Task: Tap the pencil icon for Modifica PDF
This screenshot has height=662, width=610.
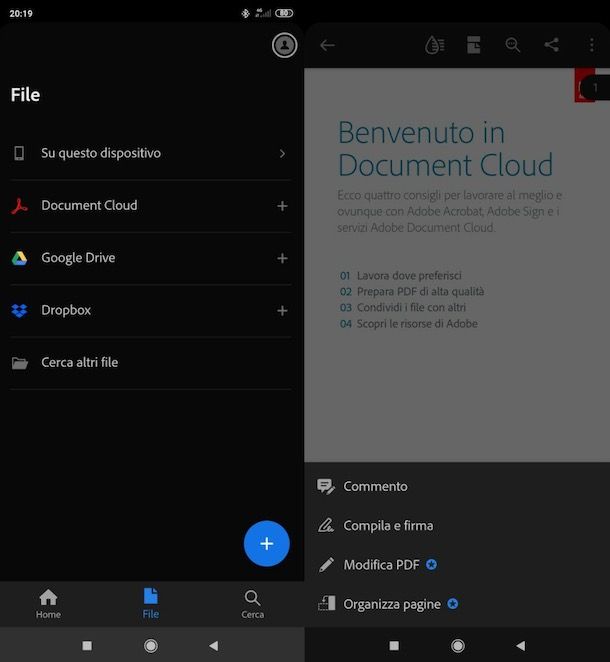Action: click(x=326, y=565)
